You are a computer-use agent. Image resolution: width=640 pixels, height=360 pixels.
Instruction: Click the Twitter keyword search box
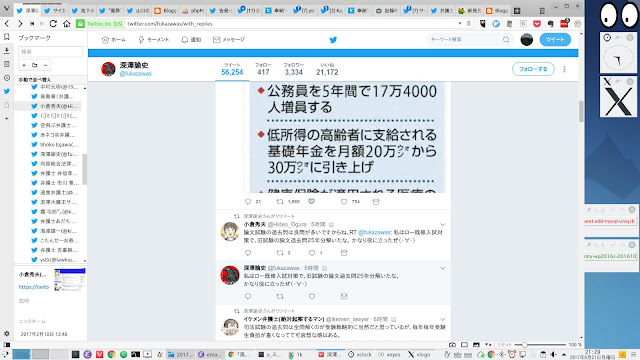point(469,40)
